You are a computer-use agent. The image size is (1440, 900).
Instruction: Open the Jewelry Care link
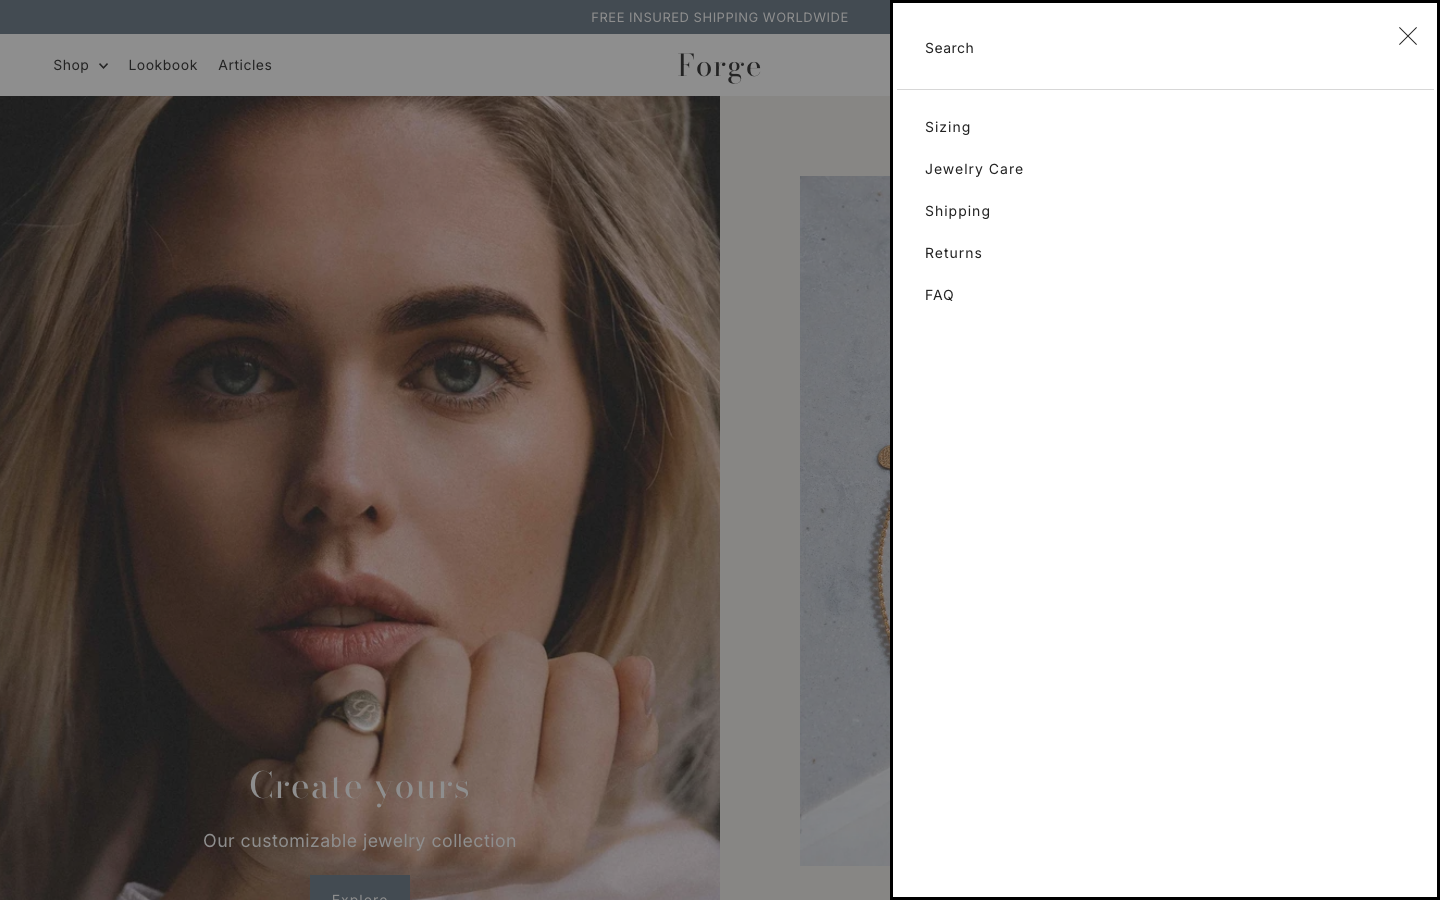tap(973, 169)
